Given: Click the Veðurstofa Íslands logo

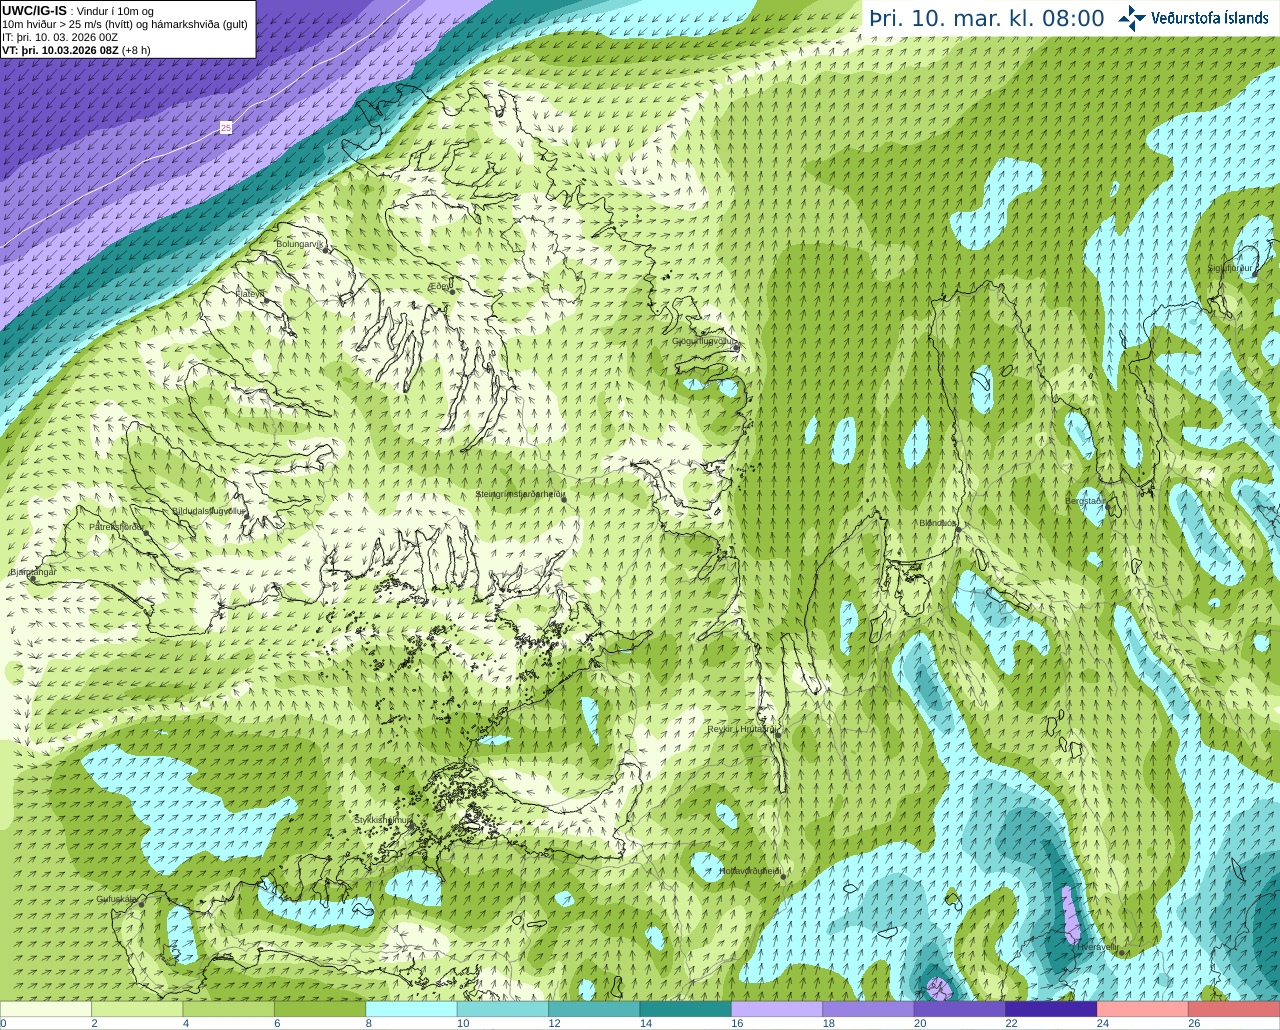Looking at the screenshot, I should pos(1194,18).
